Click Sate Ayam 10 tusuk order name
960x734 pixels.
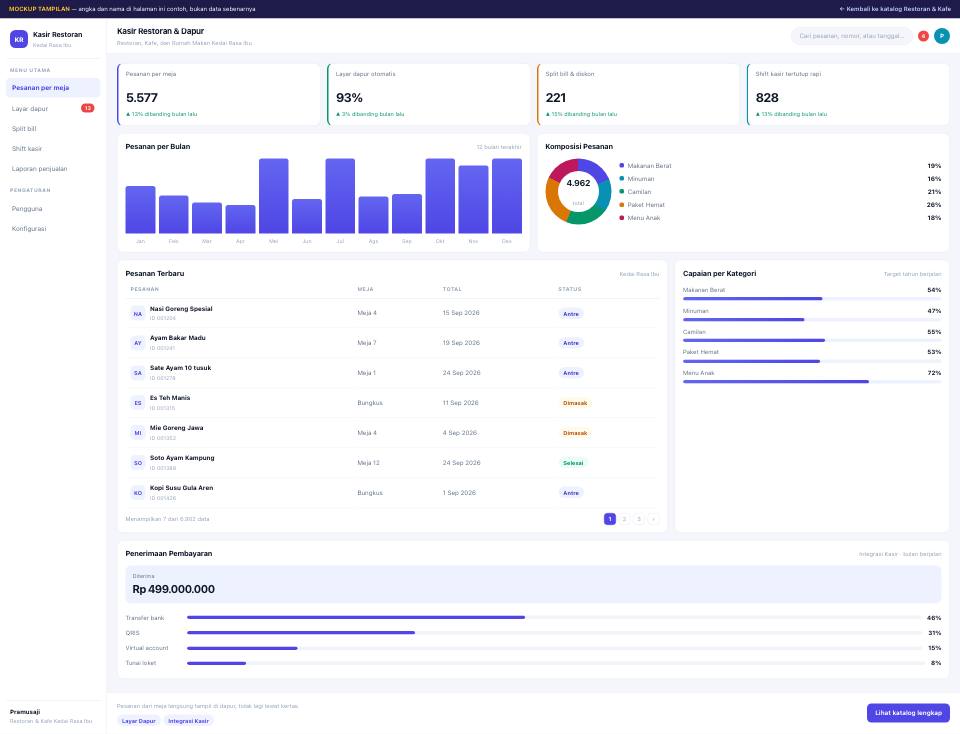(x=181, y=368)
